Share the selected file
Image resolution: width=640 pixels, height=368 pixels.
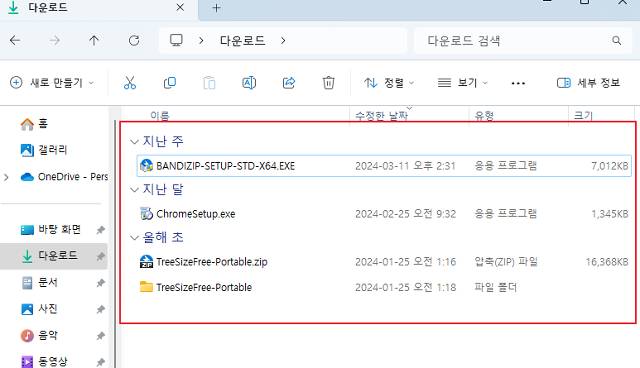pos(289,83)
